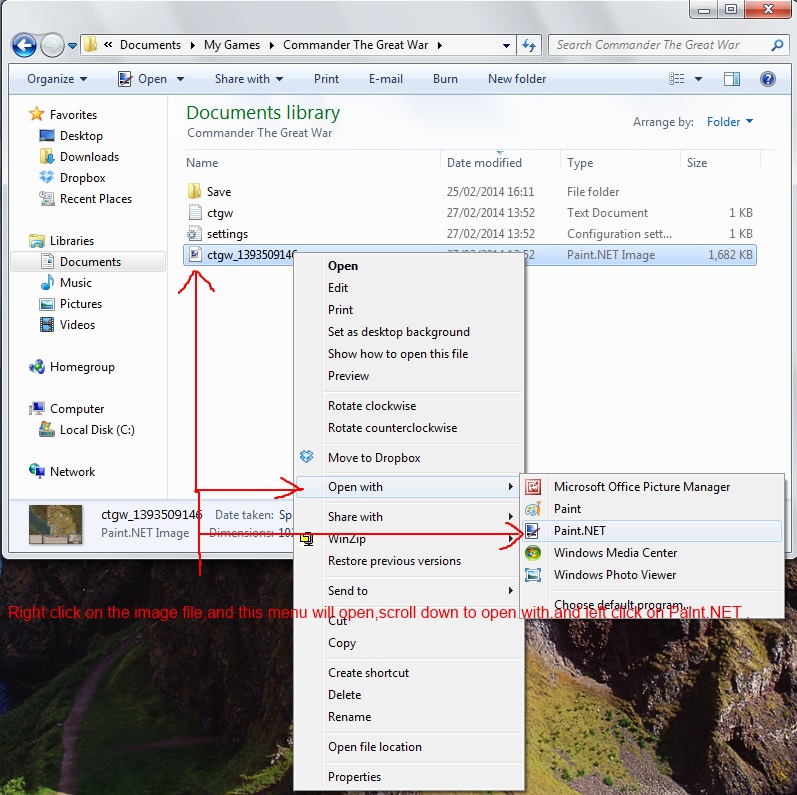Click My Games in the address breadcrumb

click(232, 45)
